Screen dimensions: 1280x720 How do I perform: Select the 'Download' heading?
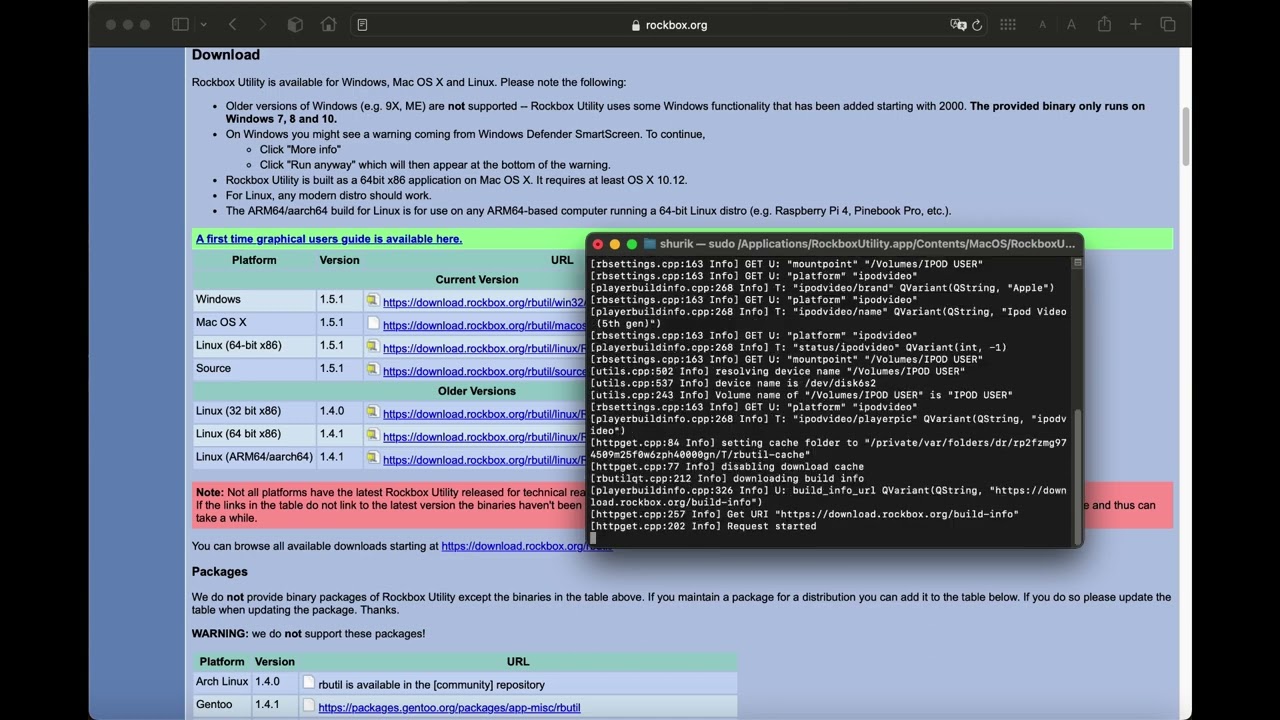pos(226,55)
